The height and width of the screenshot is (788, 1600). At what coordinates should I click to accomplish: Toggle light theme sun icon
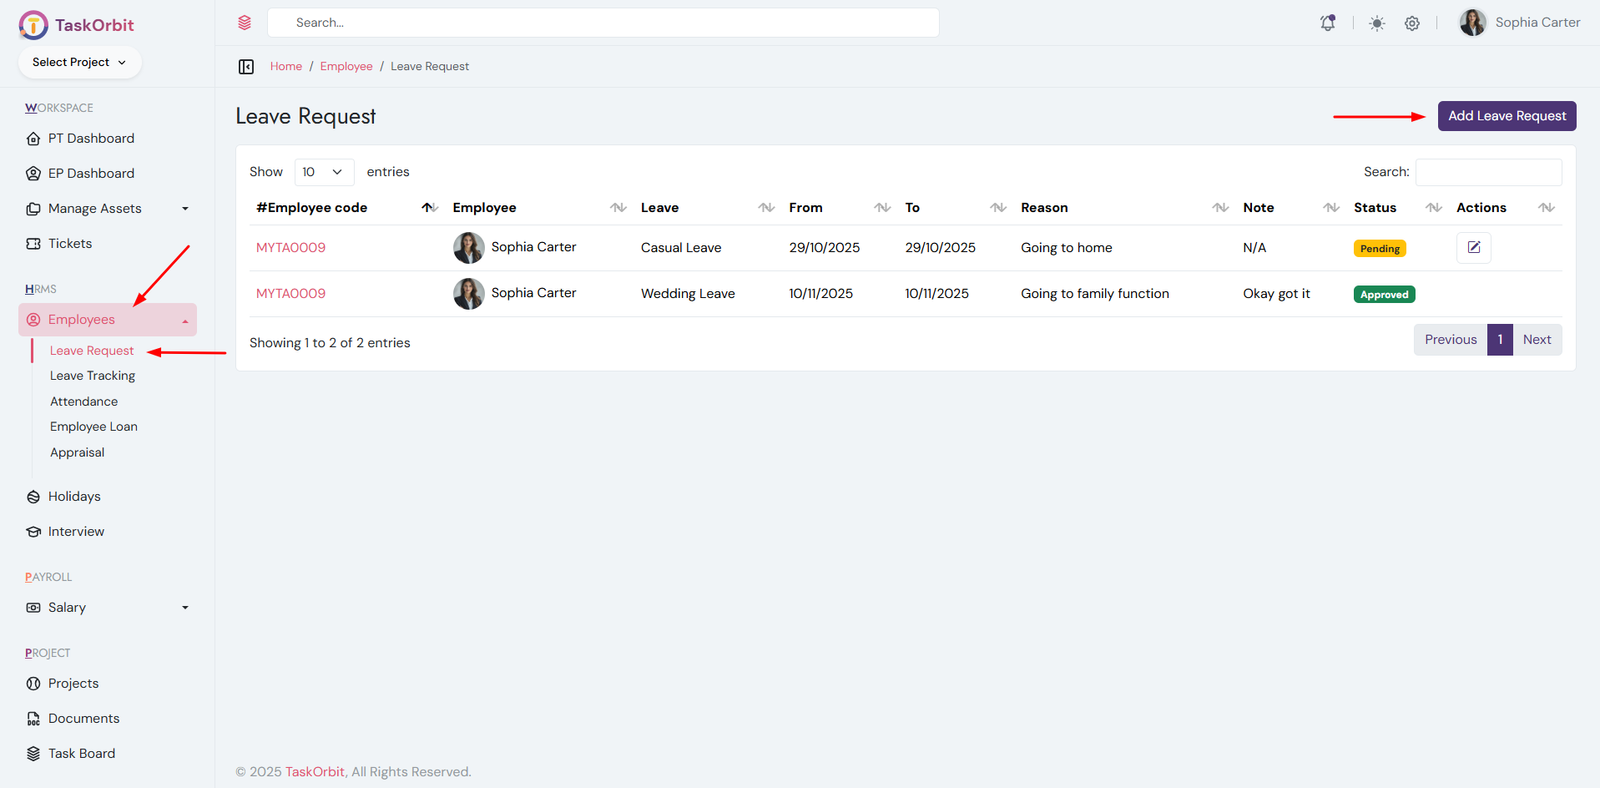pos(1377,23)
